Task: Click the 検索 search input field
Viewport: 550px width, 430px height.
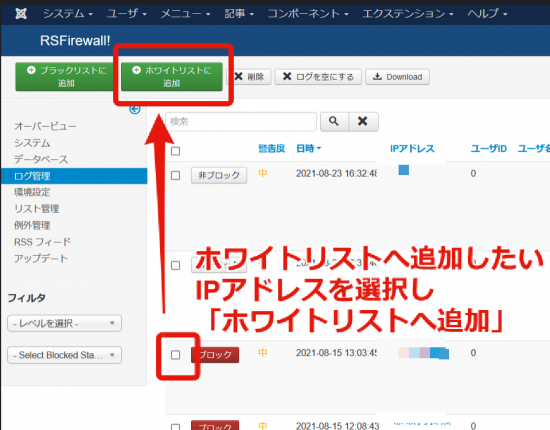Action: (241, 121)
